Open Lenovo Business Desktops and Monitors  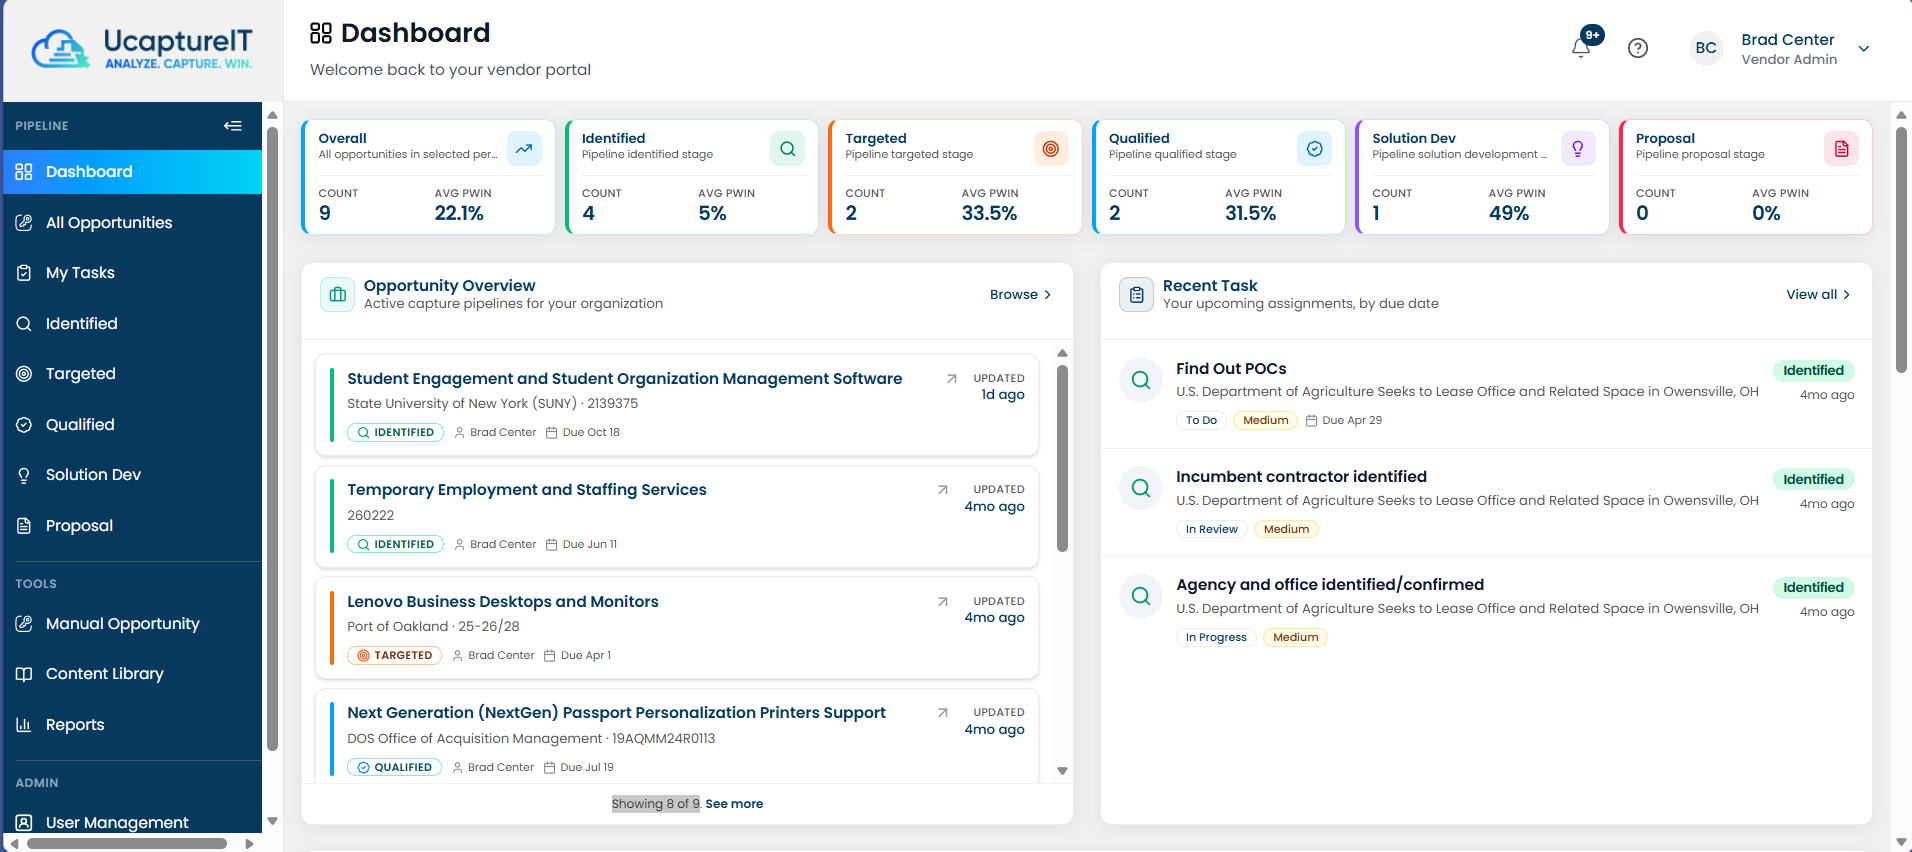pyautogui.click(x=503, y=601)
